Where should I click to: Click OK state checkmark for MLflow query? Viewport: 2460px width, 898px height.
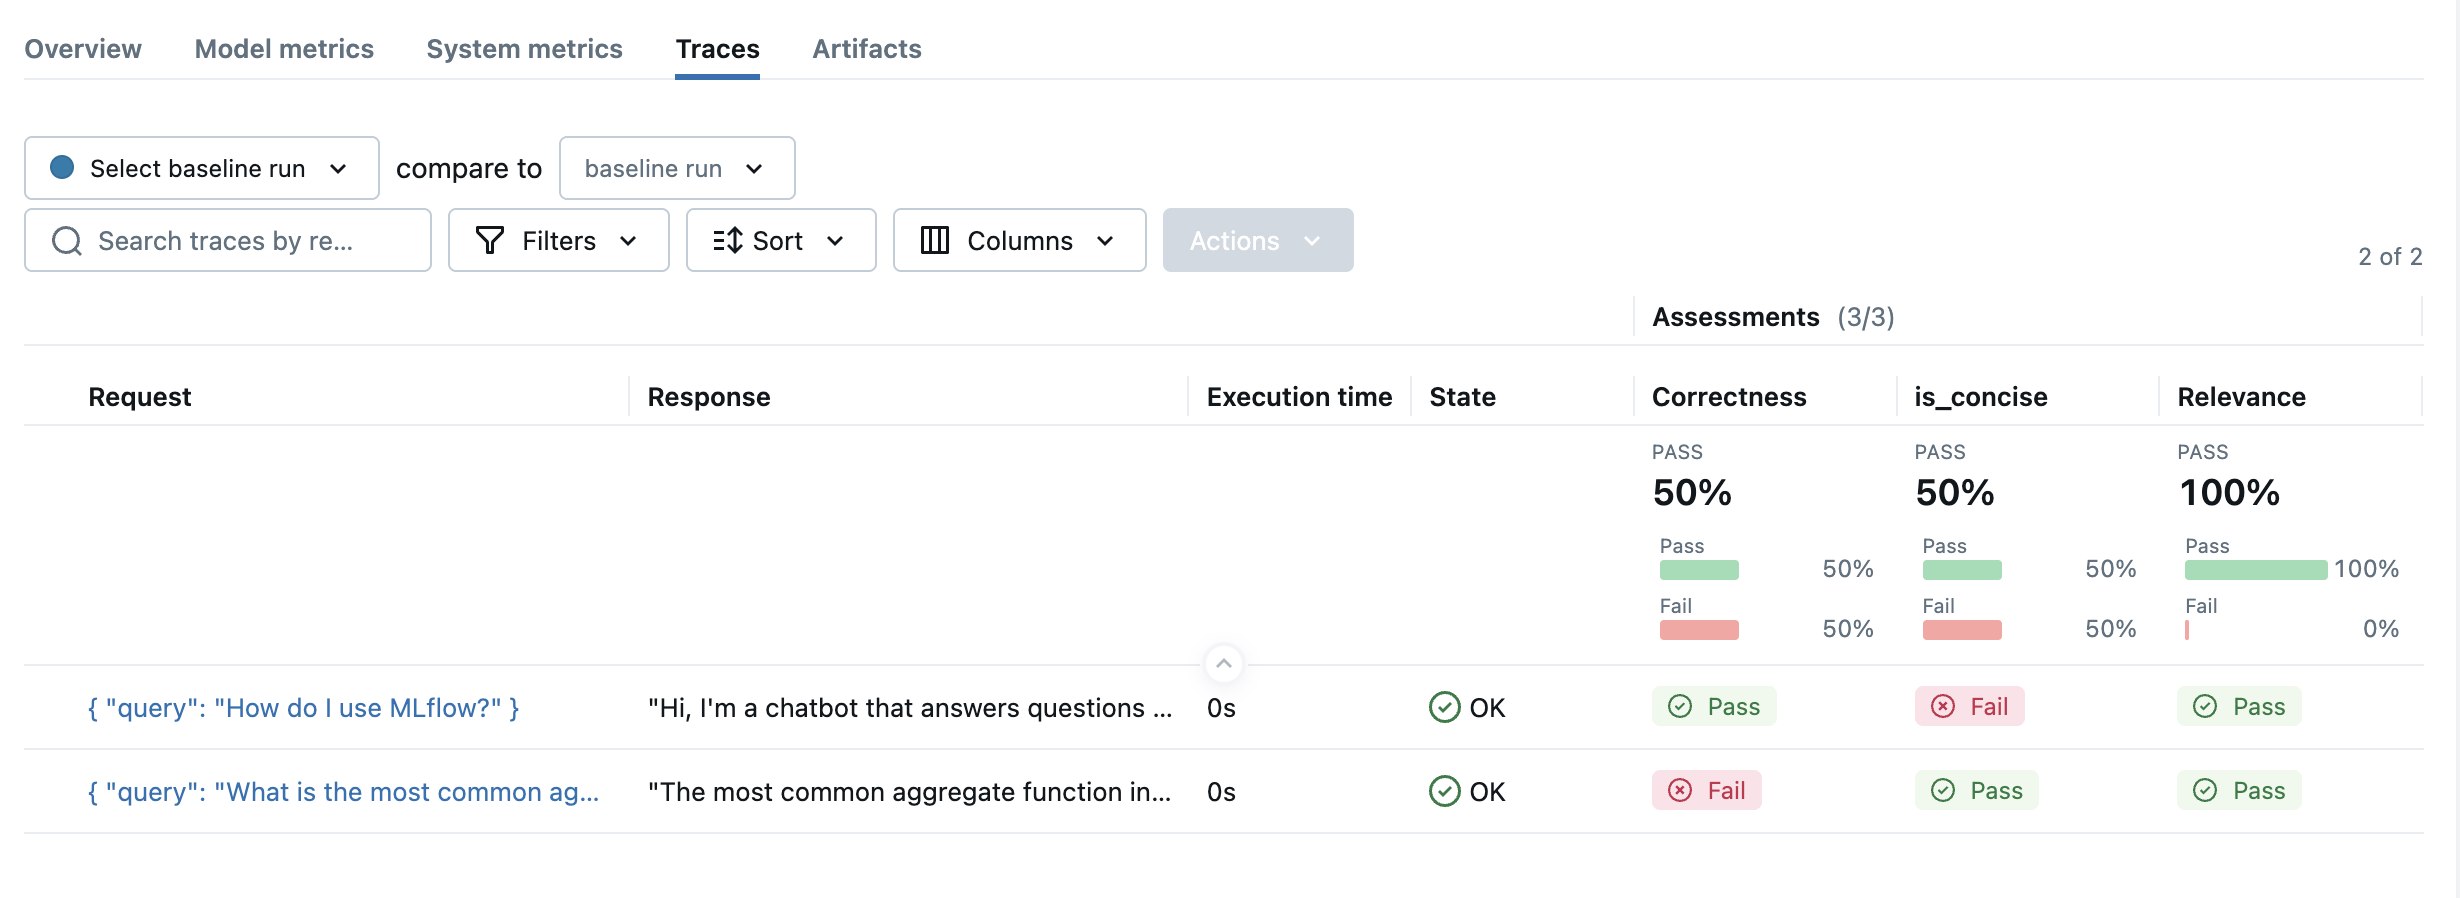click(x=1444, y=708)
